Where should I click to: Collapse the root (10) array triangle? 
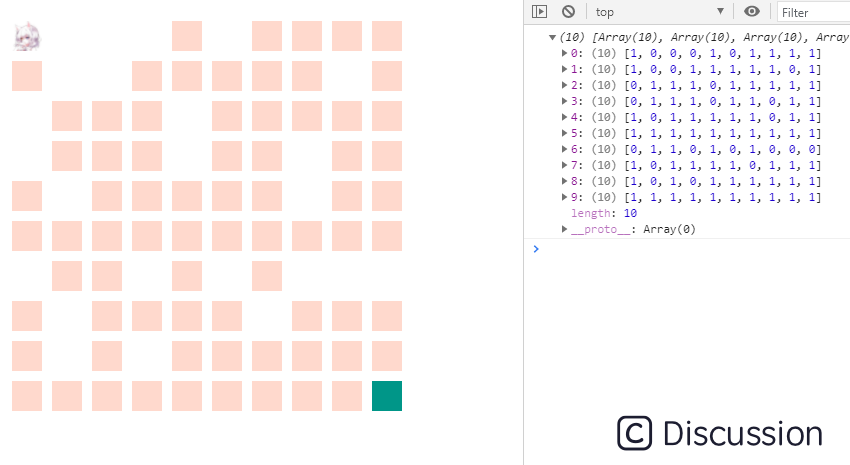pos(552,37)
